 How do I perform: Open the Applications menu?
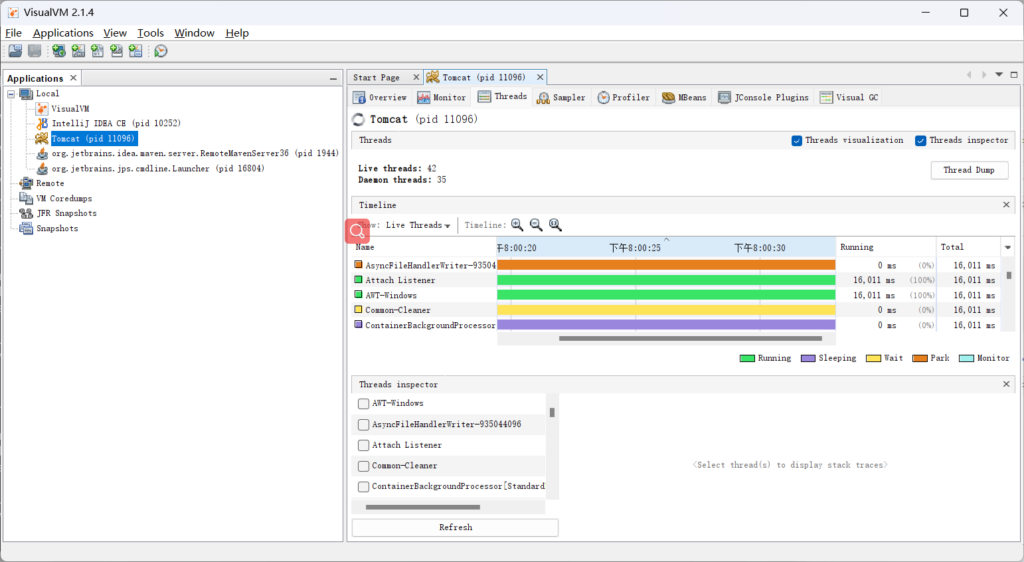[63, 33]
